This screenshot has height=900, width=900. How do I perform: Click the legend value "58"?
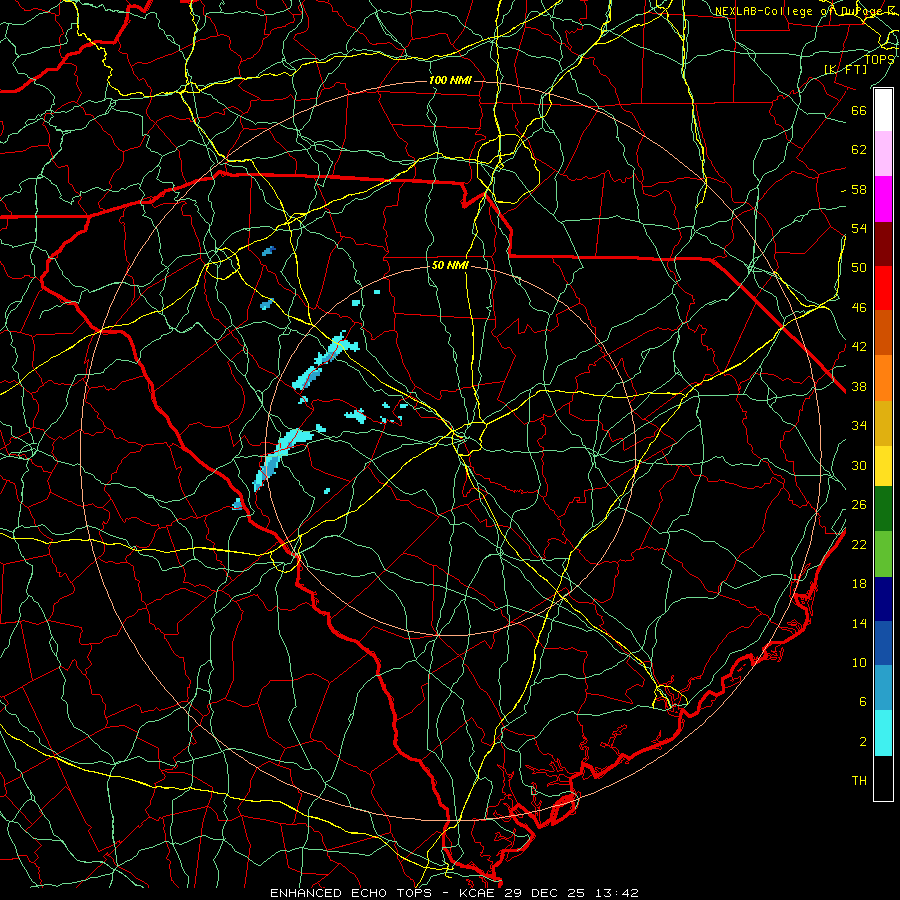[x=859, y=189]
